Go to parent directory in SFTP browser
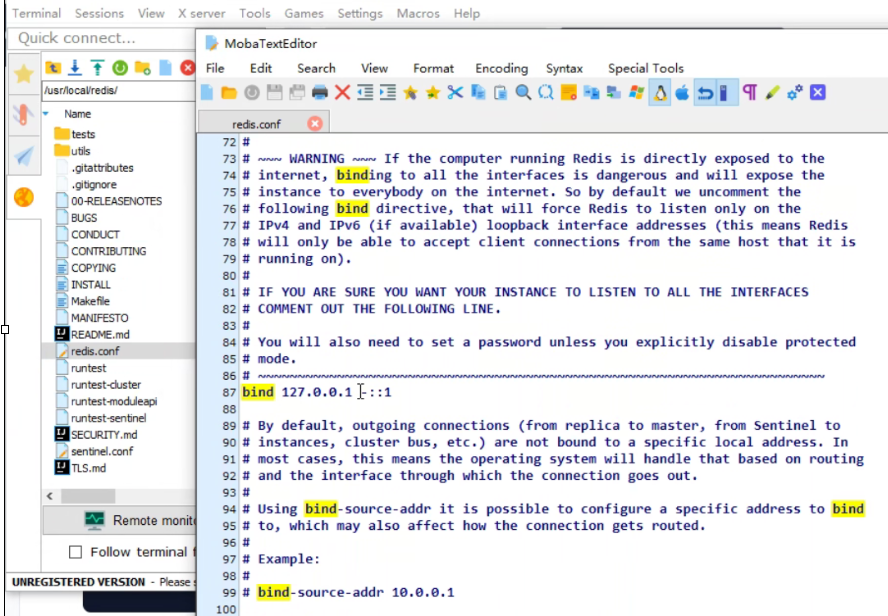Screen dimensions: 888x616 pos(53,68)
